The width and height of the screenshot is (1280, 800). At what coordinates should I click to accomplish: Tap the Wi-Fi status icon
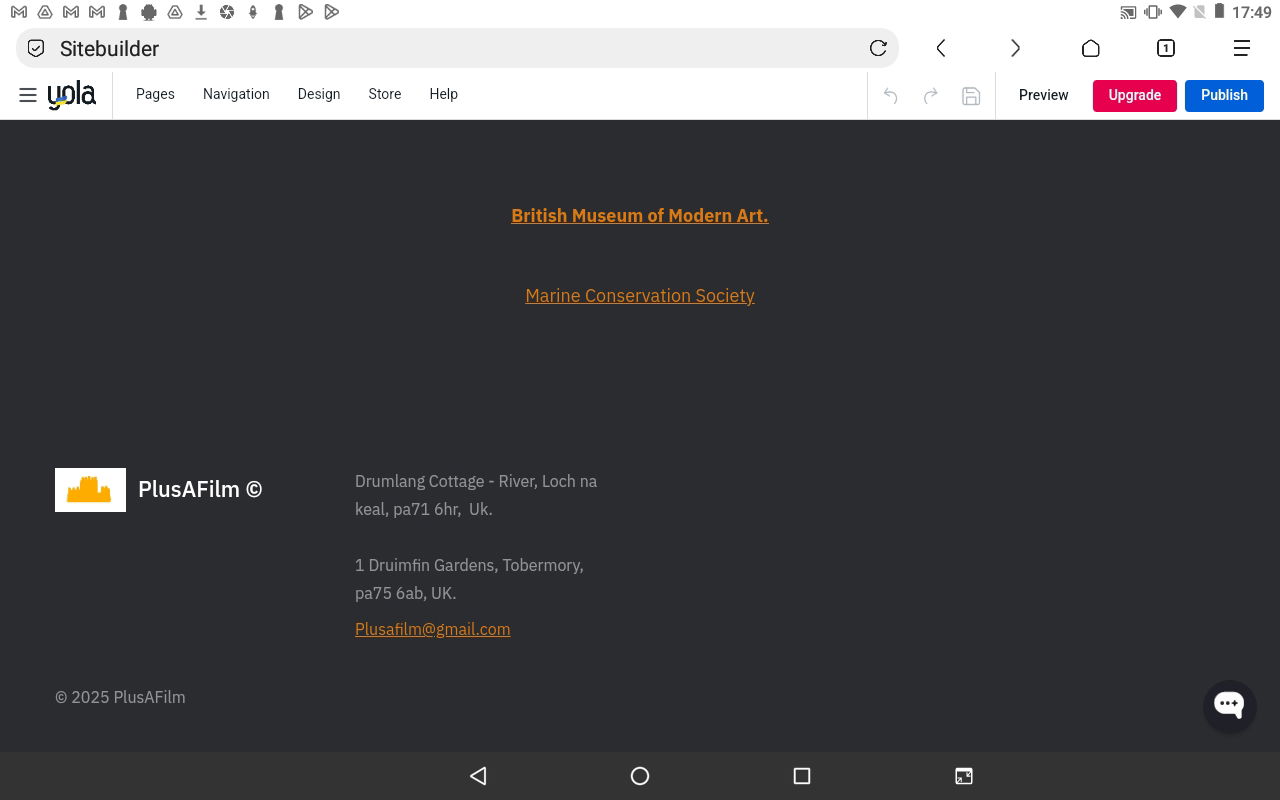click(1178, 13)
